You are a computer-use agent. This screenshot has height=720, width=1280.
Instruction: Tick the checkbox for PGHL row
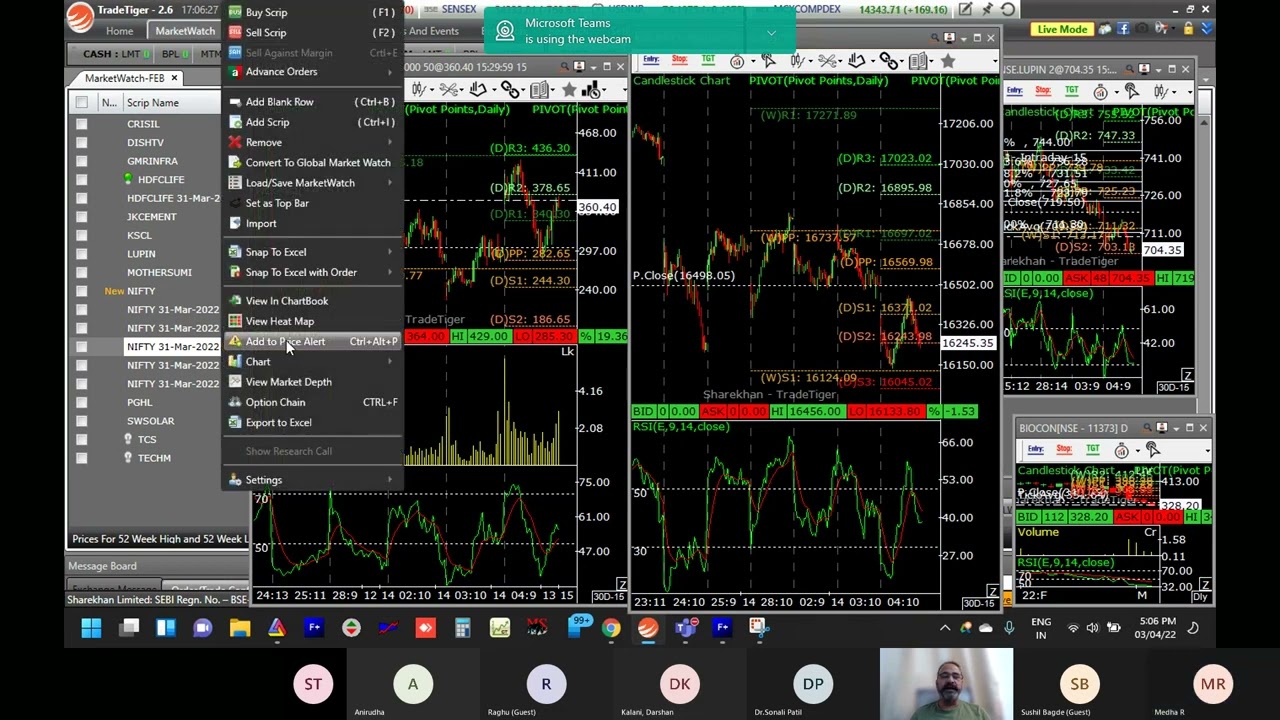[x=82, y=402]
